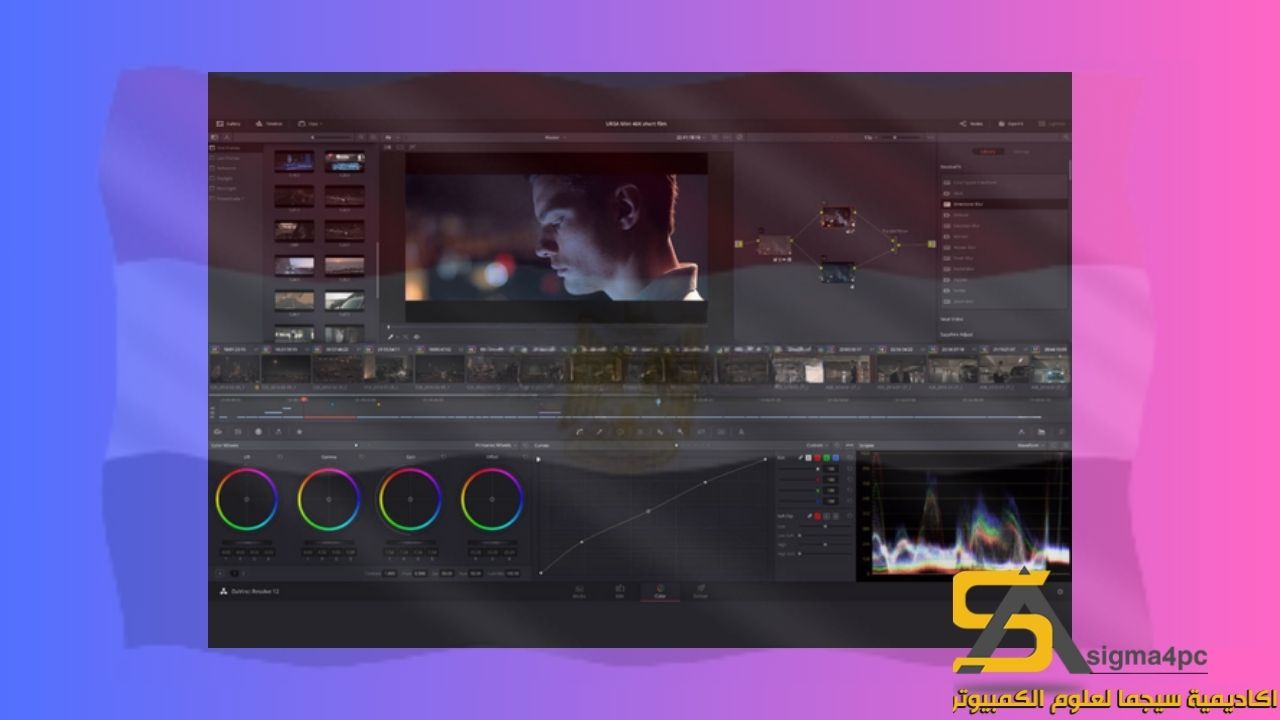Switch to the Color page
This screenshot has height=720, width=1280.
[660, 592]
